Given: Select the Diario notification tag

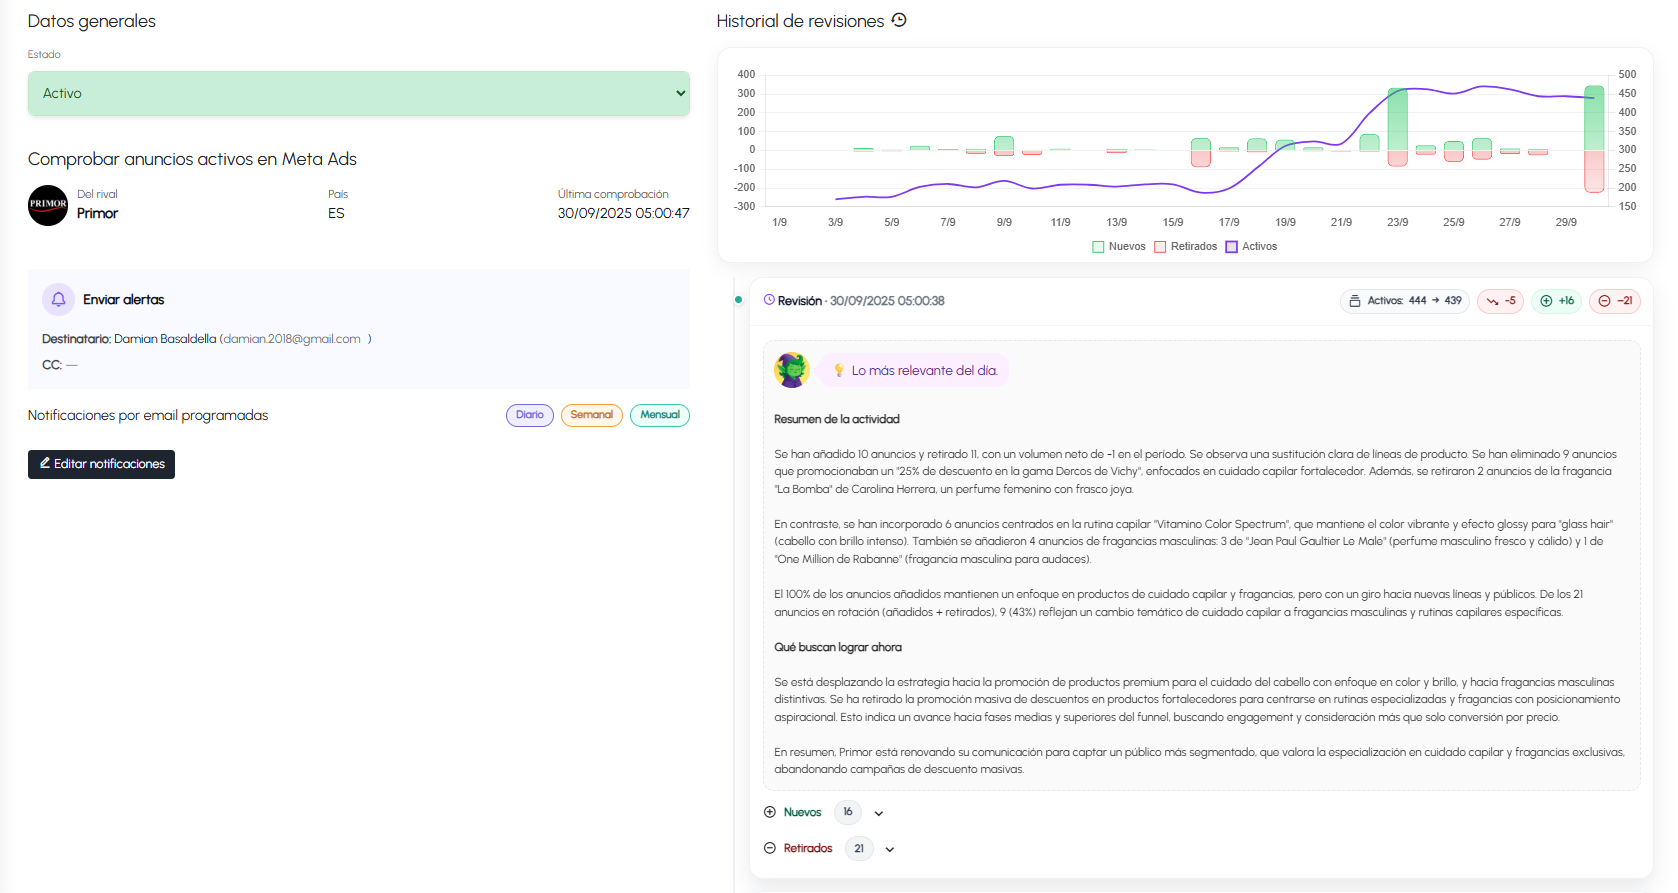Looking at the screenshot, I should 529,415.
